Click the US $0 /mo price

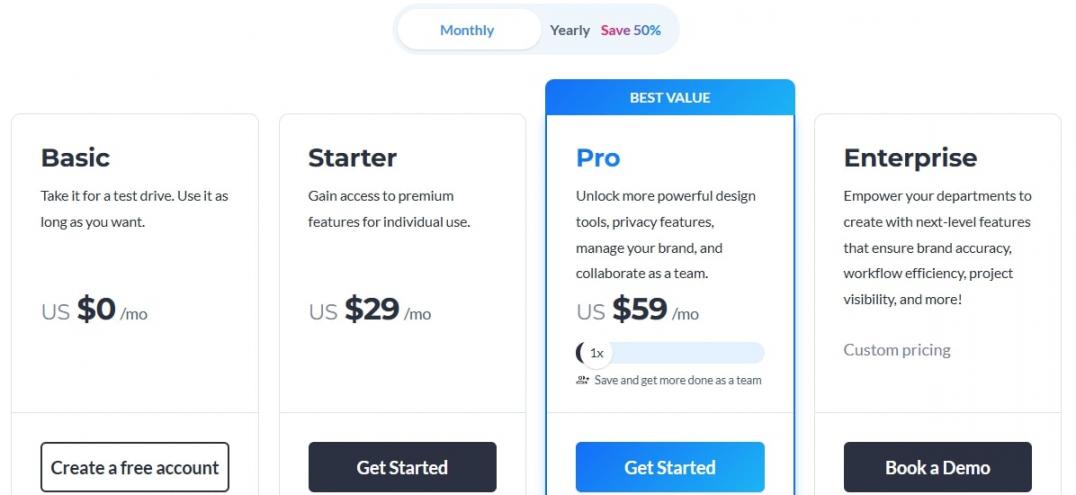point(94,311)
